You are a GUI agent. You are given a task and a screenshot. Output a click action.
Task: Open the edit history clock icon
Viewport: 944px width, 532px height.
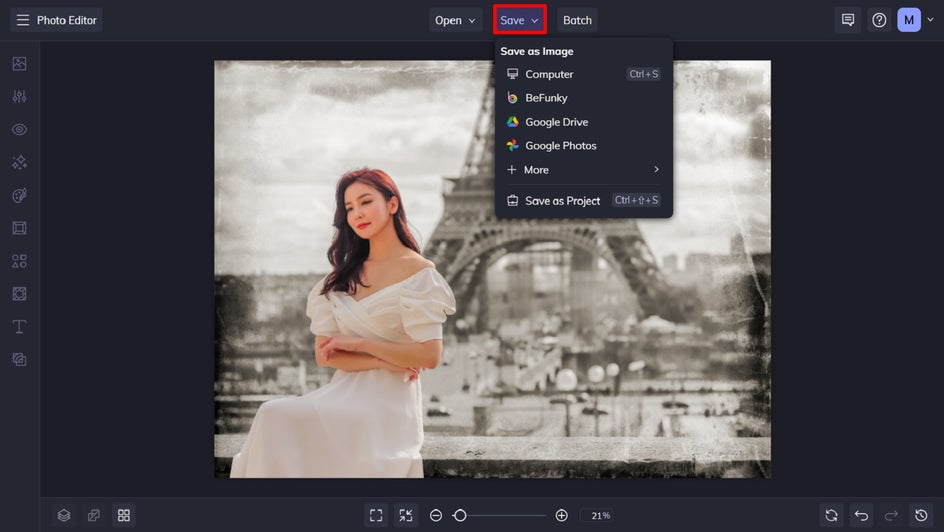click(921, 515)
